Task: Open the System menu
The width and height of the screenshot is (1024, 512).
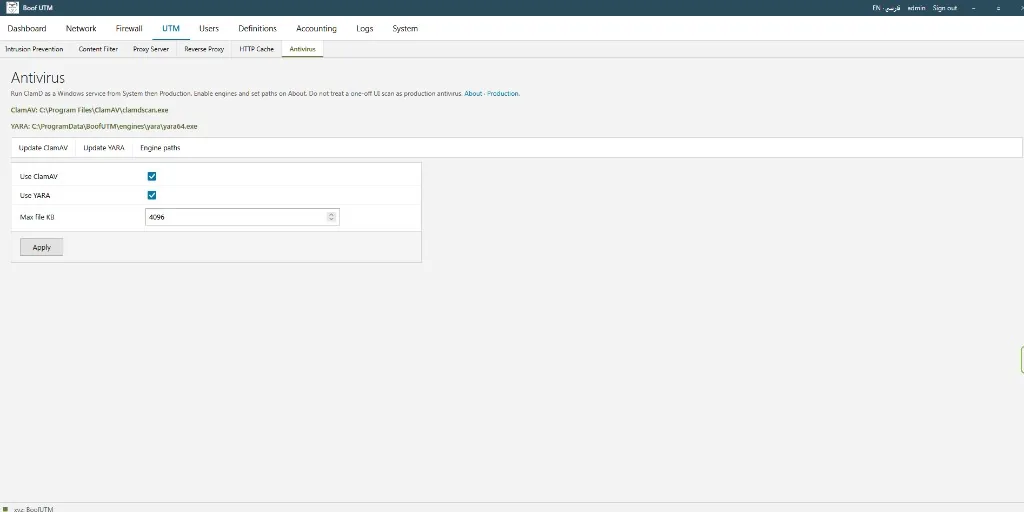Action: point(405,29)
